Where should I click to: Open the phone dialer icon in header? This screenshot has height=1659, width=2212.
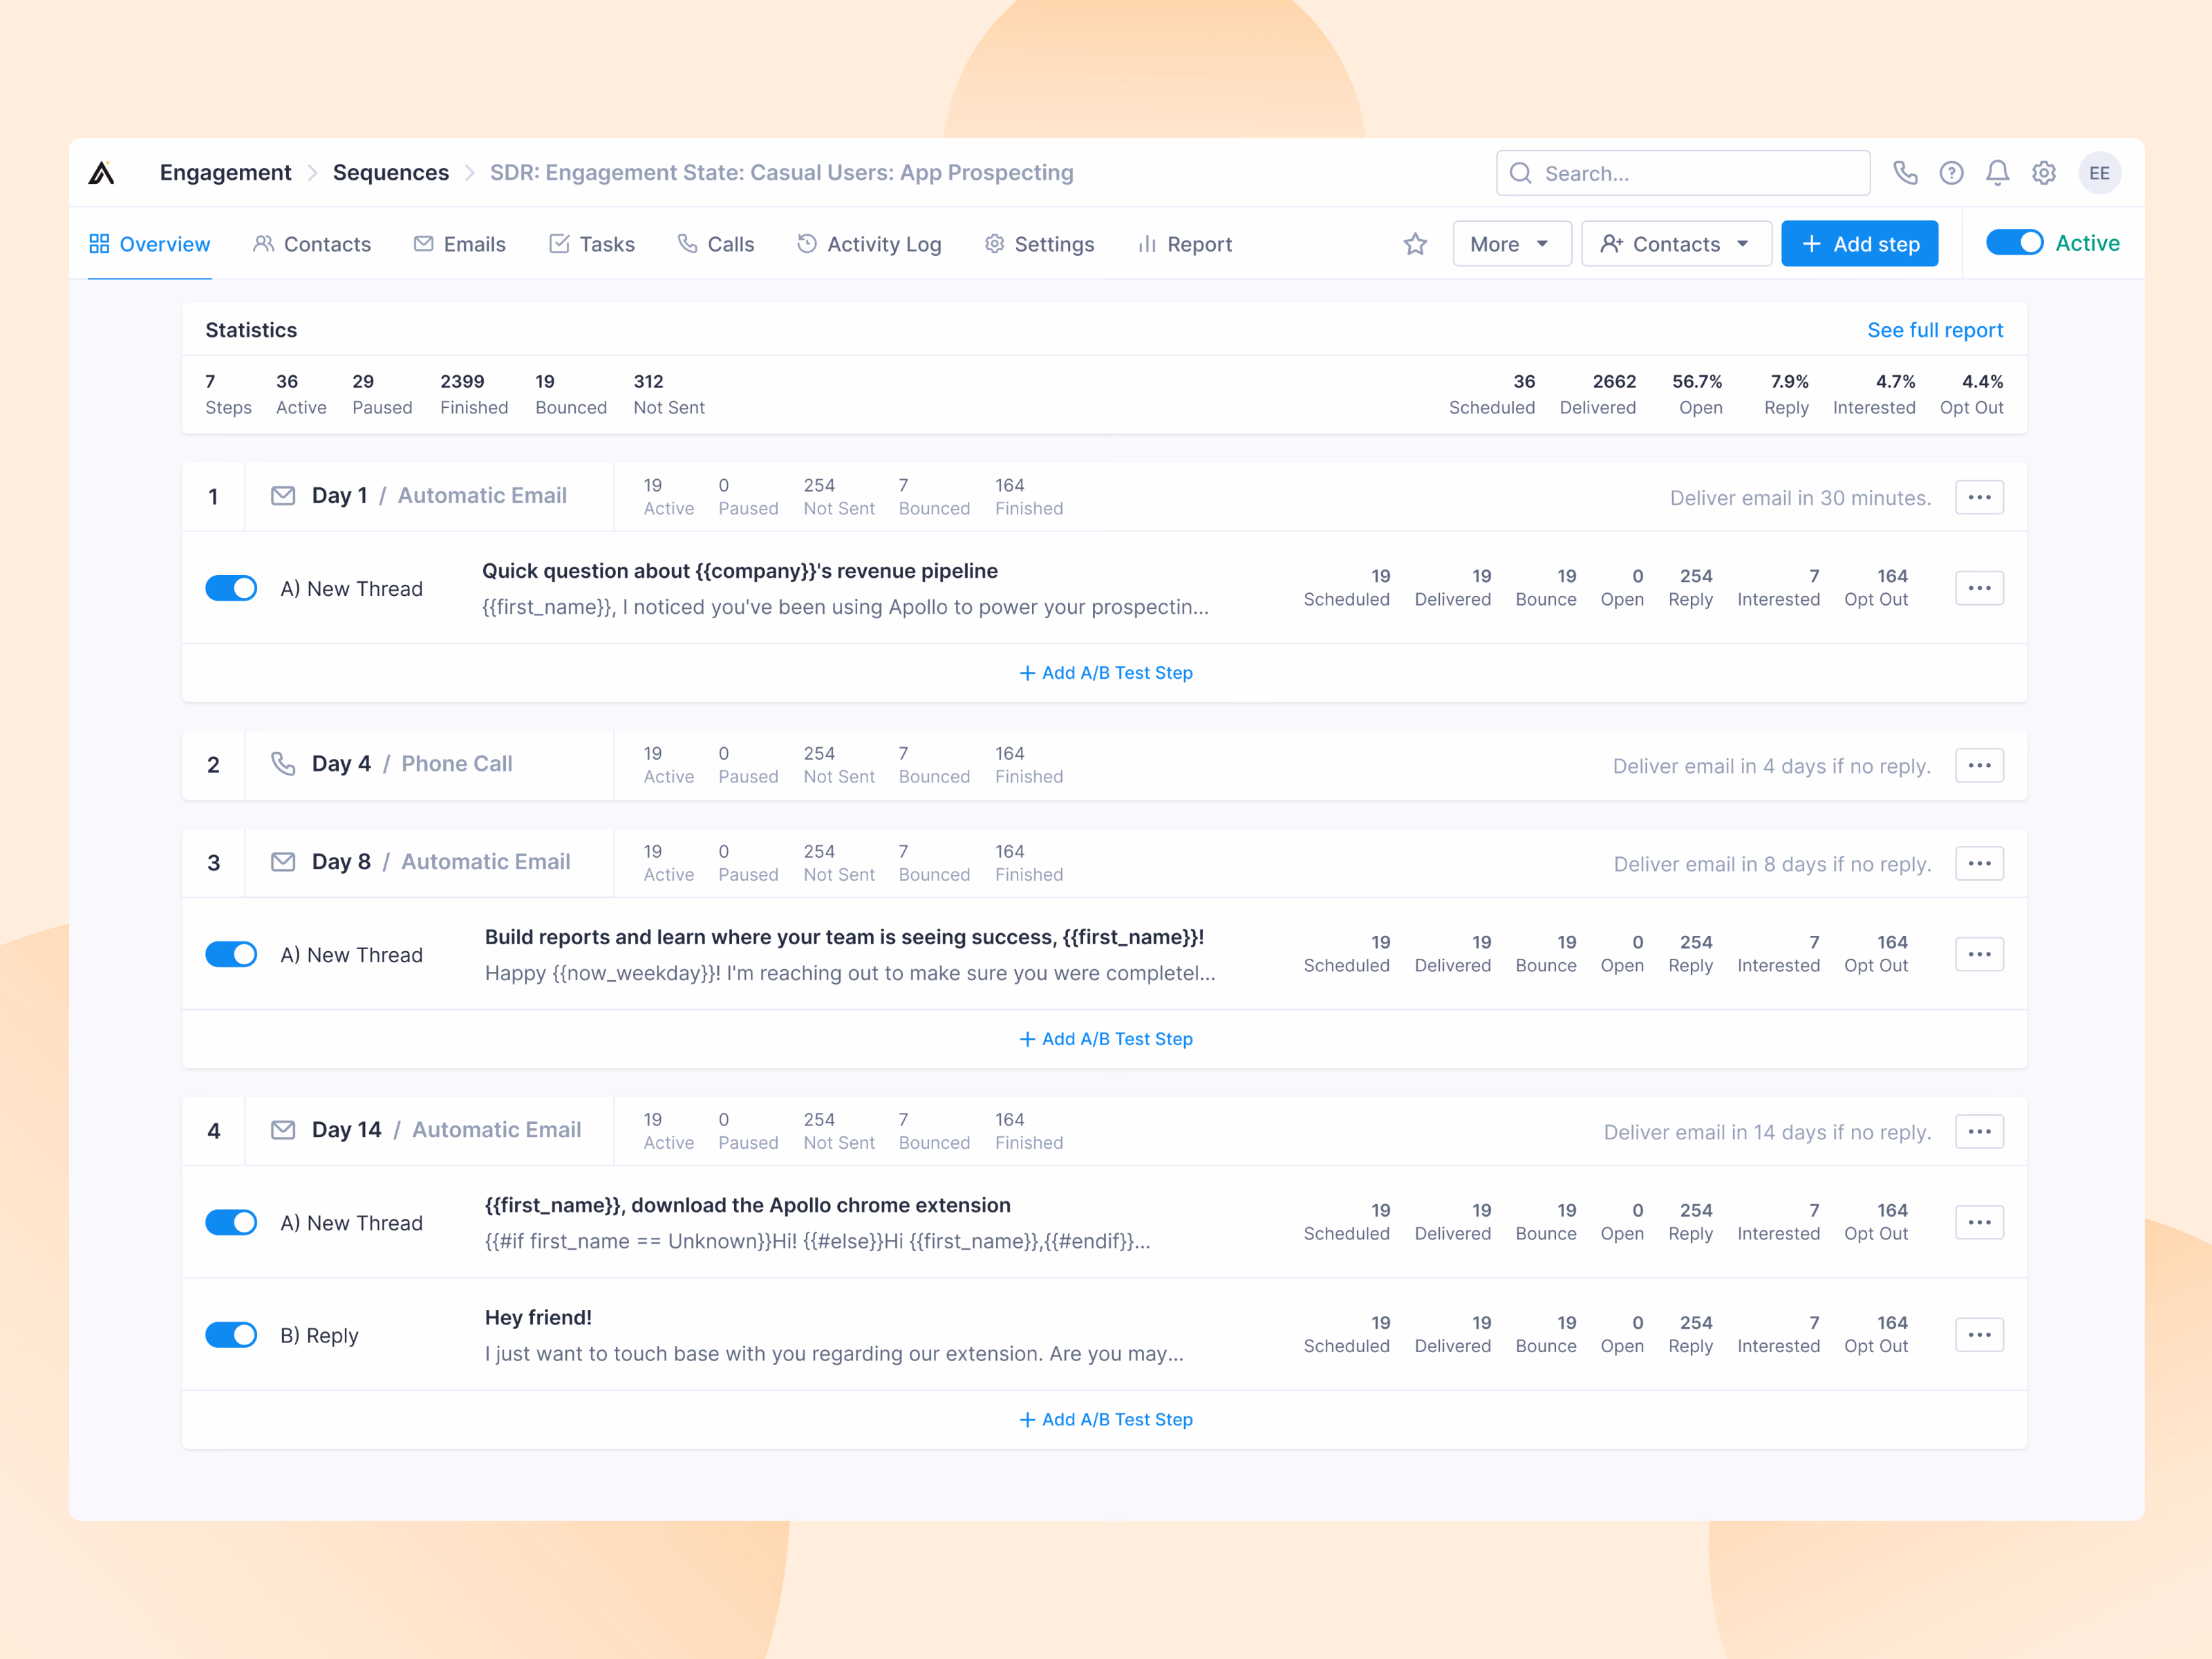click(x=1905, y=173)
